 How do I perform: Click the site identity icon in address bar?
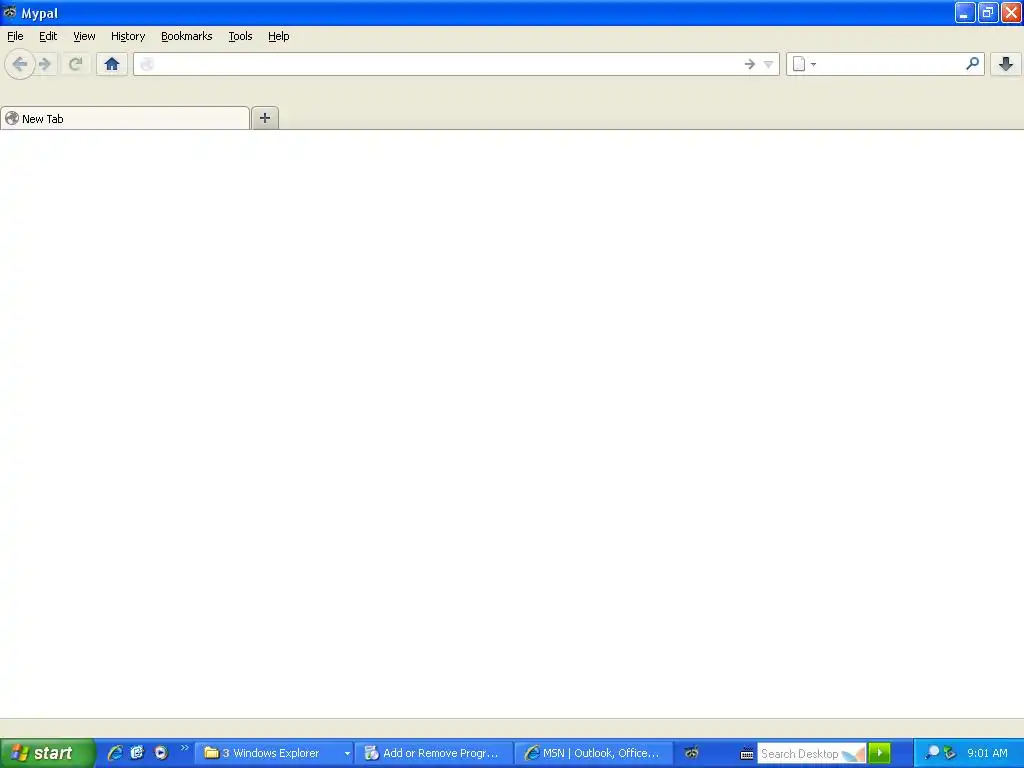click(147, 64)
